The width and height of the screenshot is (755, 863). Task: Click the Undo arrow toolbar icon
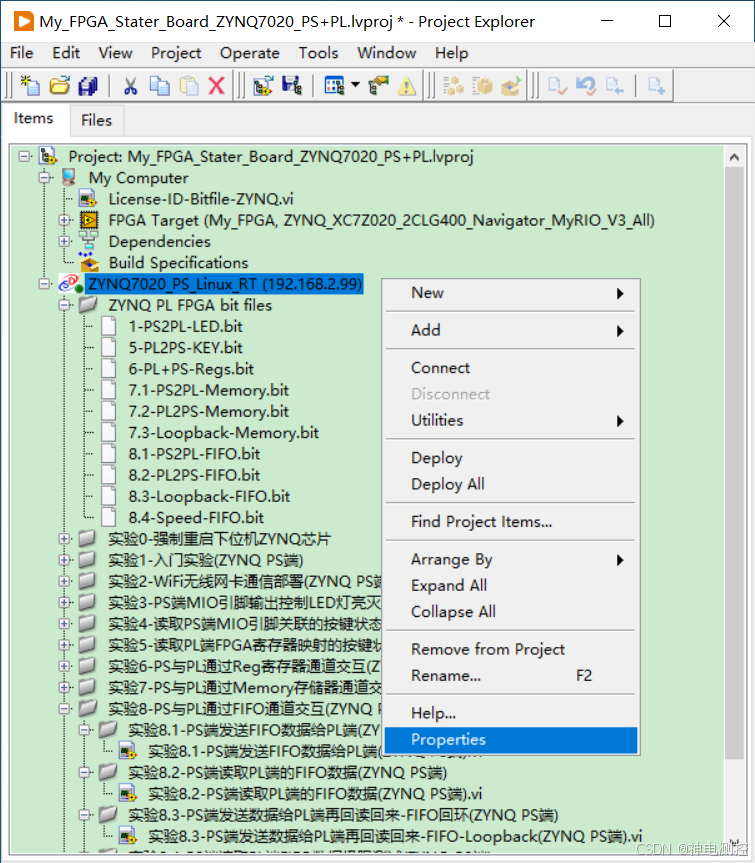pos(586,86)
